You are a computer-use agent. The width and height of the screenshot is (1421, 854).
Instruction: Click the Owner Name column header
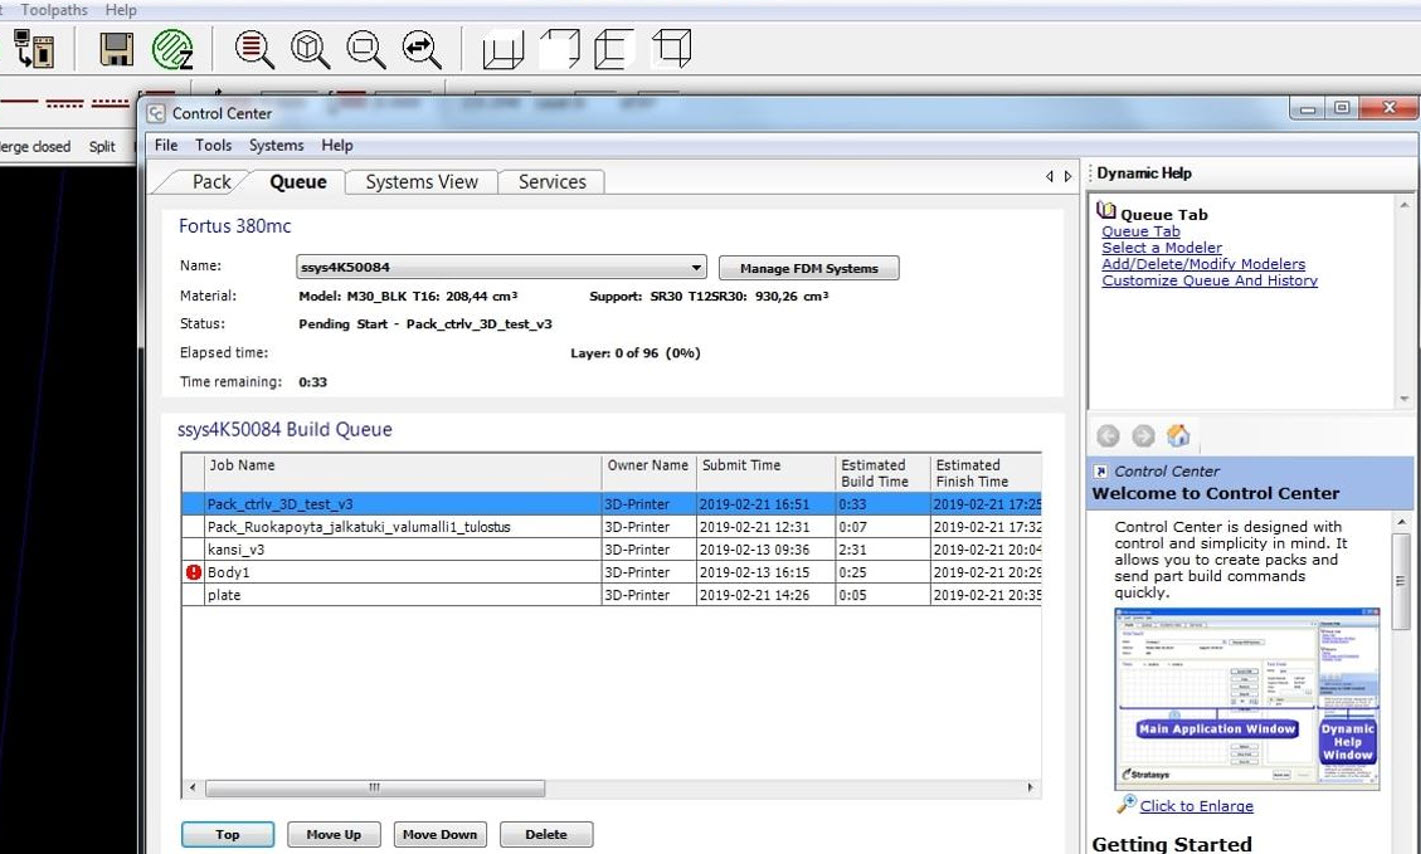649,472
